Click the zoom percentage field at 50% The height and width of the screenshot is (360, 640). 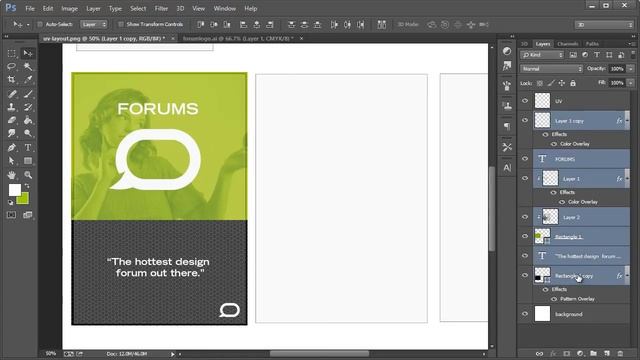(x=51, y=353)
